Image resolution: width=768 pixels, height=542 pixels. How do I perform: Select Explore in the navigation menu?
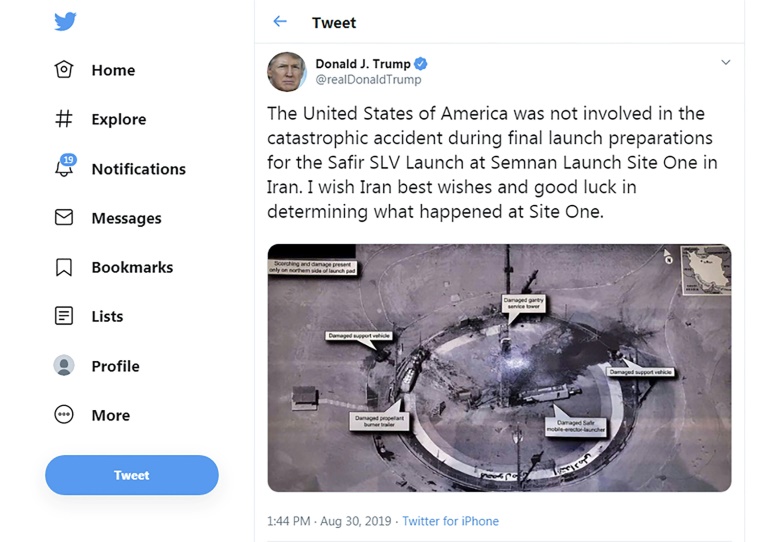(x=118, y=119)
